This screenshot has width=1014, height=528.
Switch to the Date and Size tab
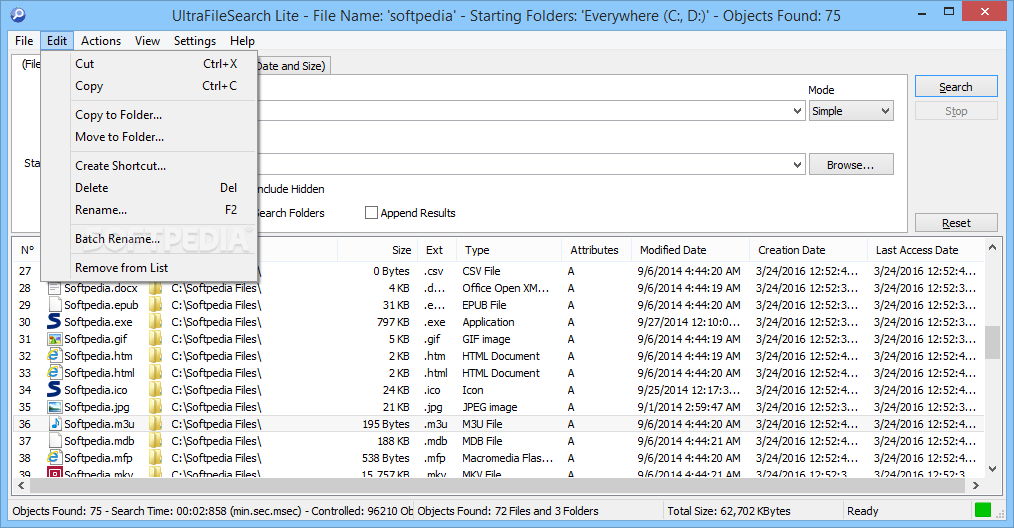294,66
